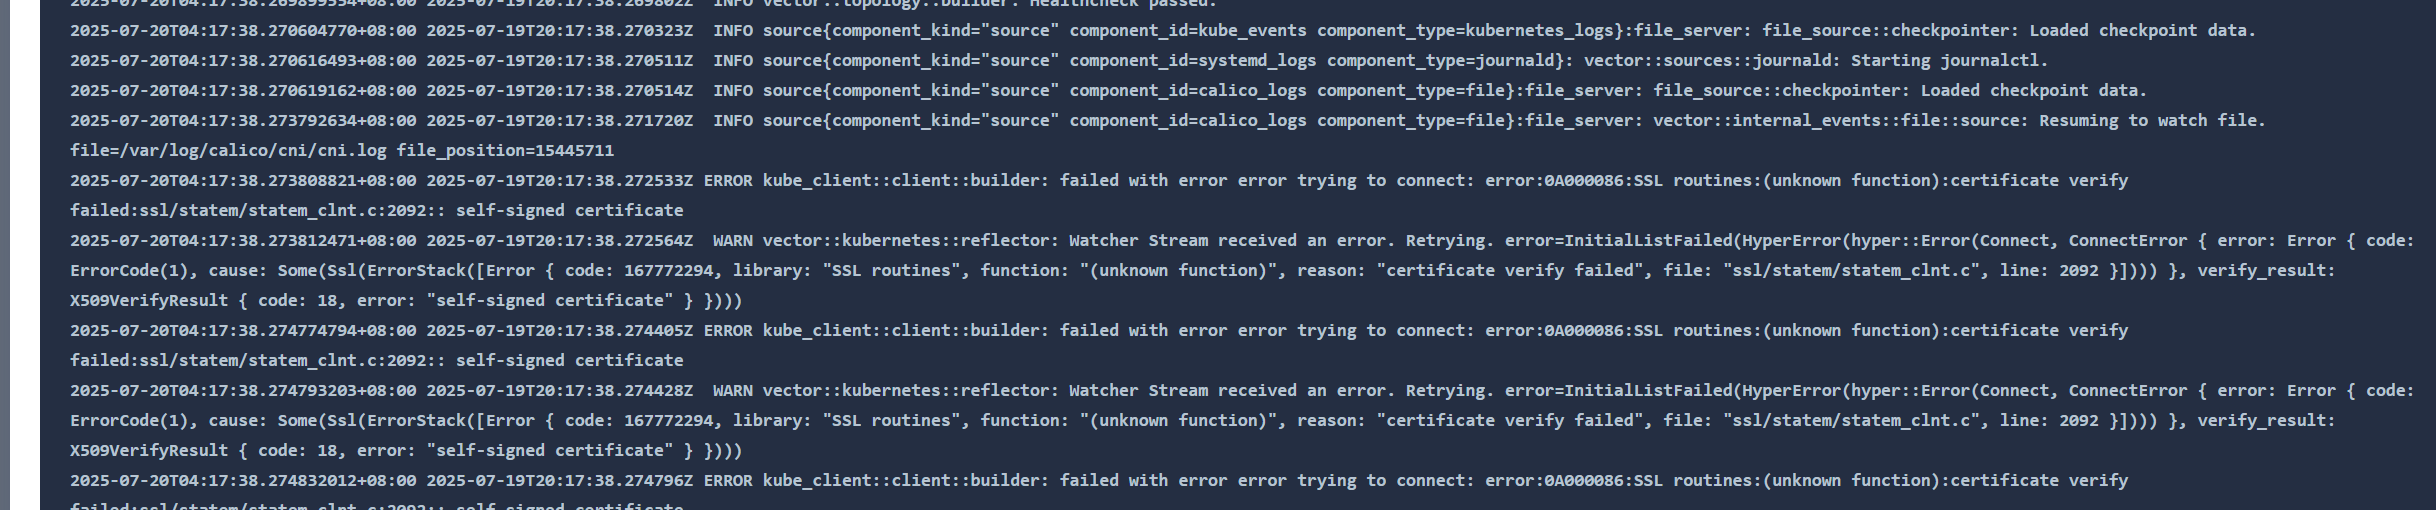Click the kube_events checkpointer log line

click(x=1163, y=31)
